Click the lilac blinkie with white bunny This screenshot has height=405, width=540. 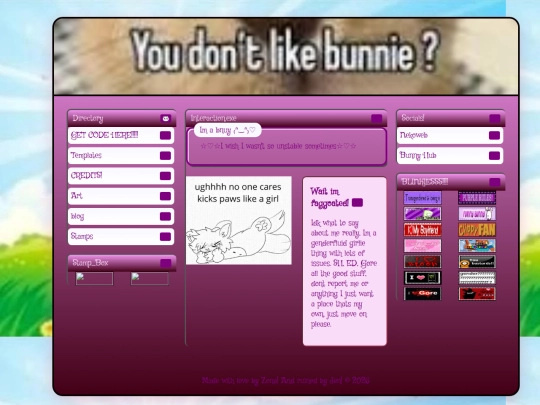(x=477, y=214)
